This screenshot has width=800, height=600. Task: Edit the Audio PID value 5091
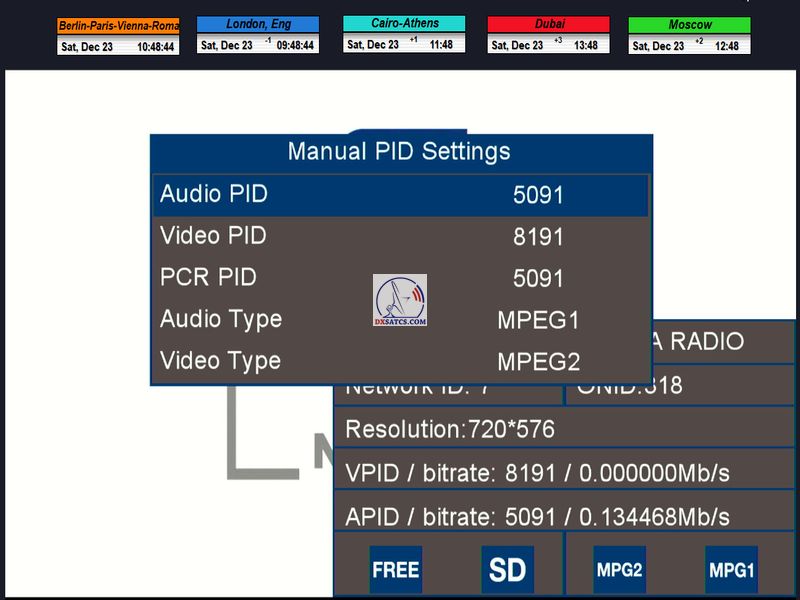[x=538, y=195]
